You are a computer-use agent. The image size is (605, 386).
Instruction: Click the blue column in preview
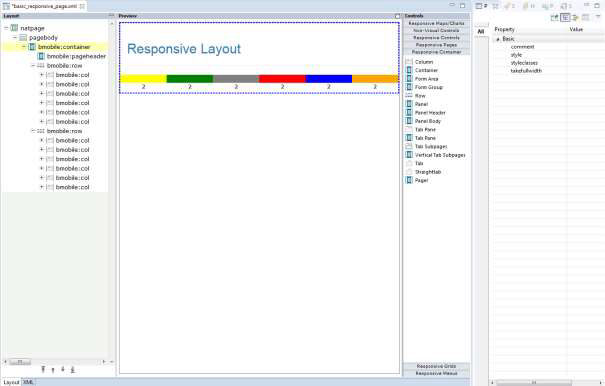328,79
